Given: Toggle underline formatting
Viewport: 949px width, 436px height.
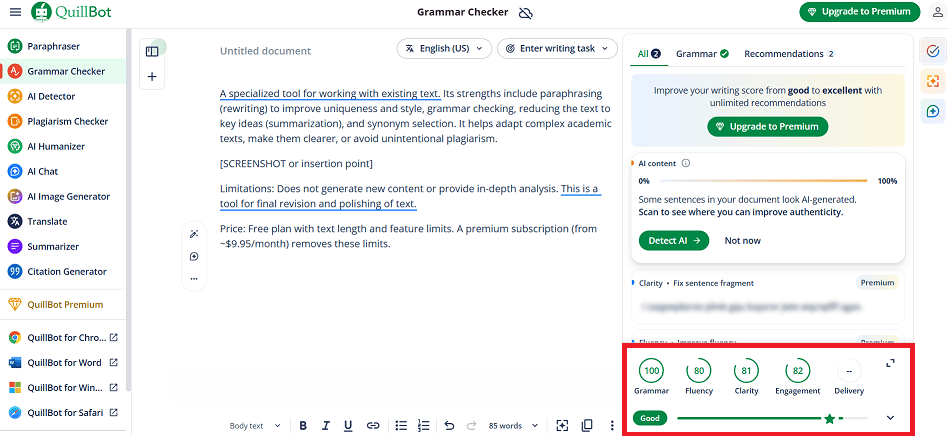Looking at the screenshot, I should point(348,426).
